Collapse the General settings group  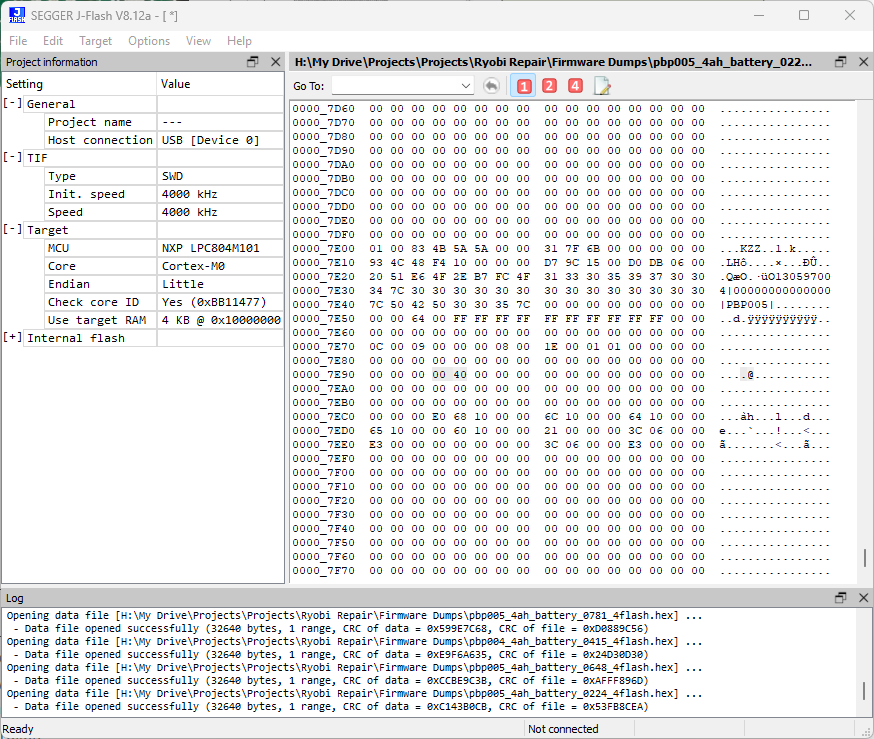pyautogui.click(x=13, y=104)
